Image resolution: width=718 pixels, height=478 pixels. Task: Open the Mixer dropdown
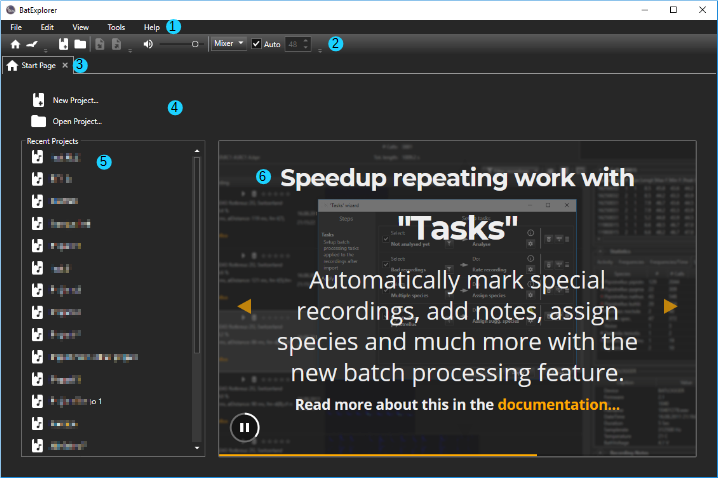click(x=228, y=43)
